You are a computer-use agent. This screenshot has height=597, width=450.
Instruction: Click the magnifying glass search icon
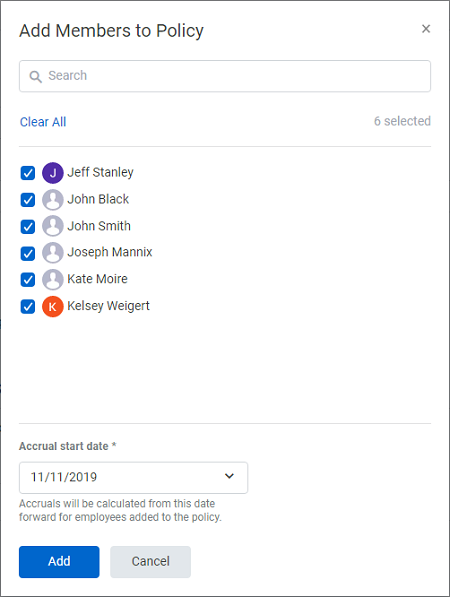pyautogui.click(x=35, y=77)
